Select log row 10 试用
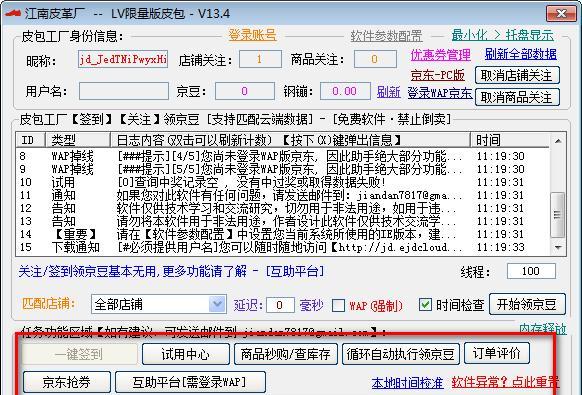582x395 pixels. click(x=282, y=182)
